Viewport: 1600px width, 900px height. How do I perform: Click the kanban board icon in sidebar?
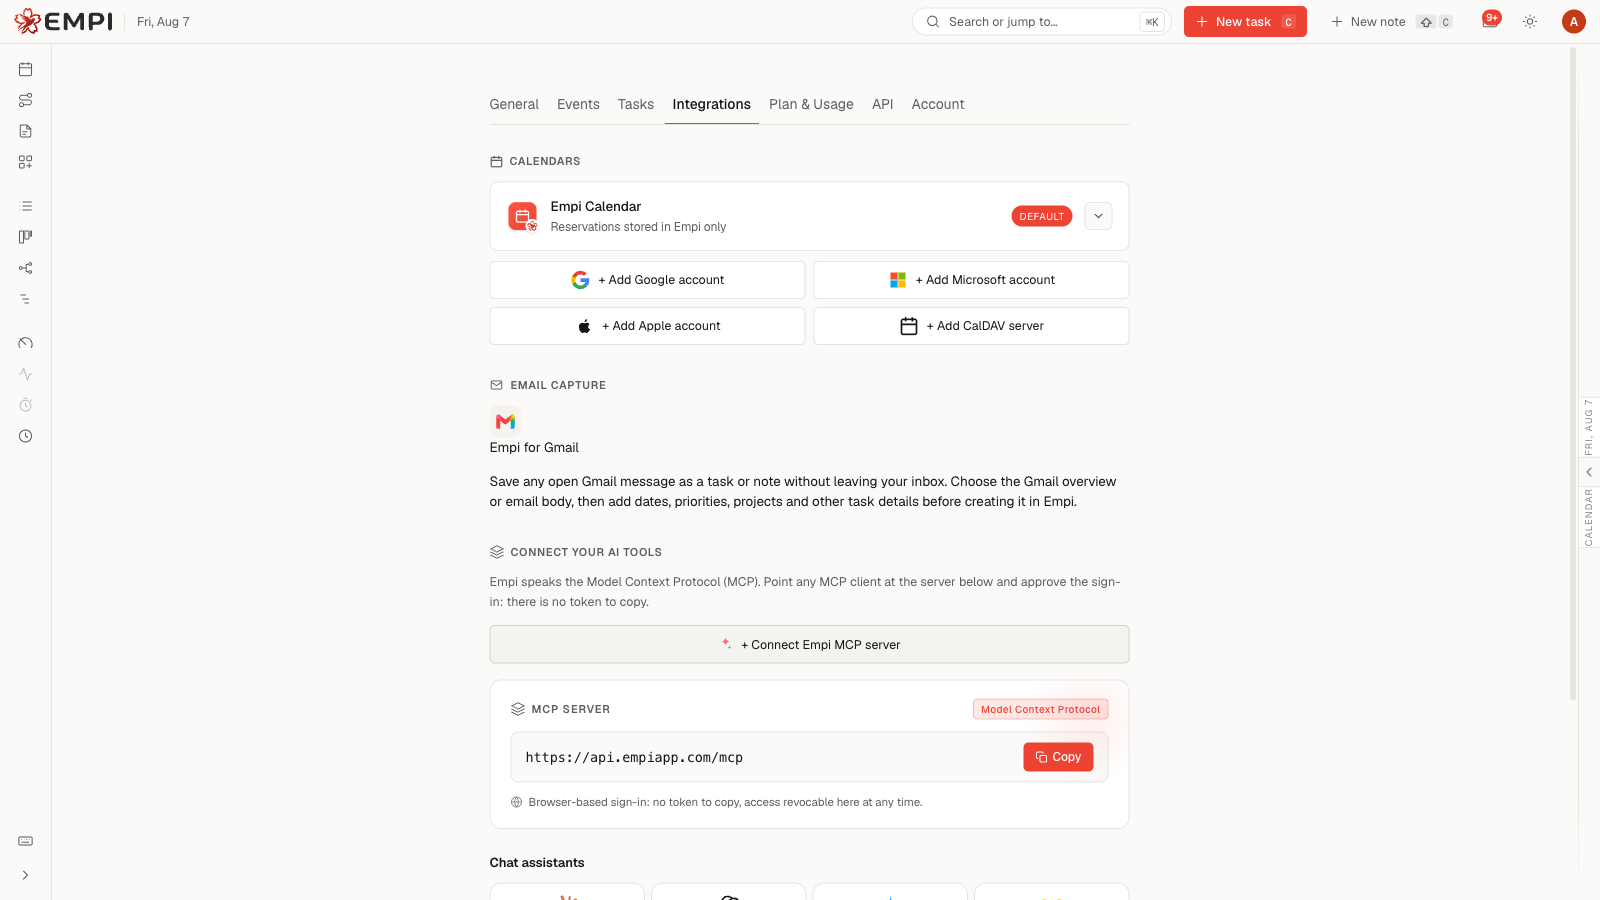(26, 237)
